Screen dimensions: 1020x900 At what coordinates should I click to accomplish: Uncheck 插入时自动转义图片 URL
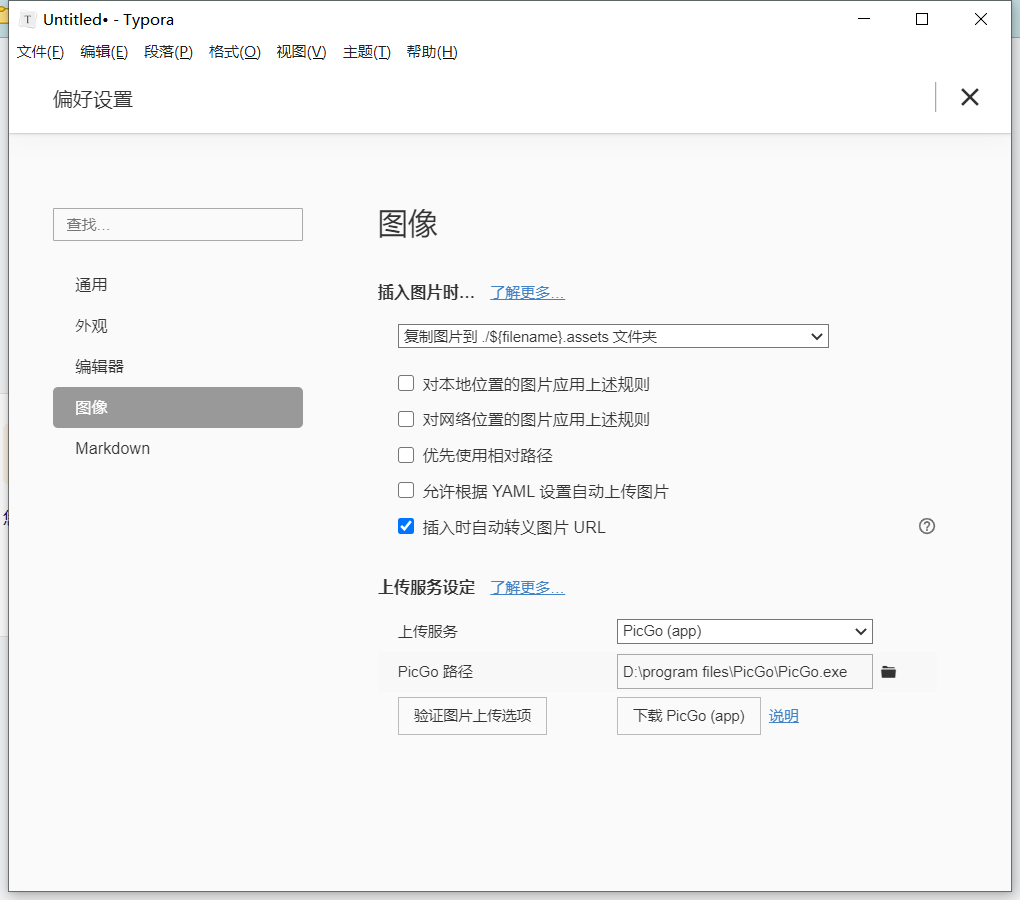pyautogui.click(x=406, y=526)
